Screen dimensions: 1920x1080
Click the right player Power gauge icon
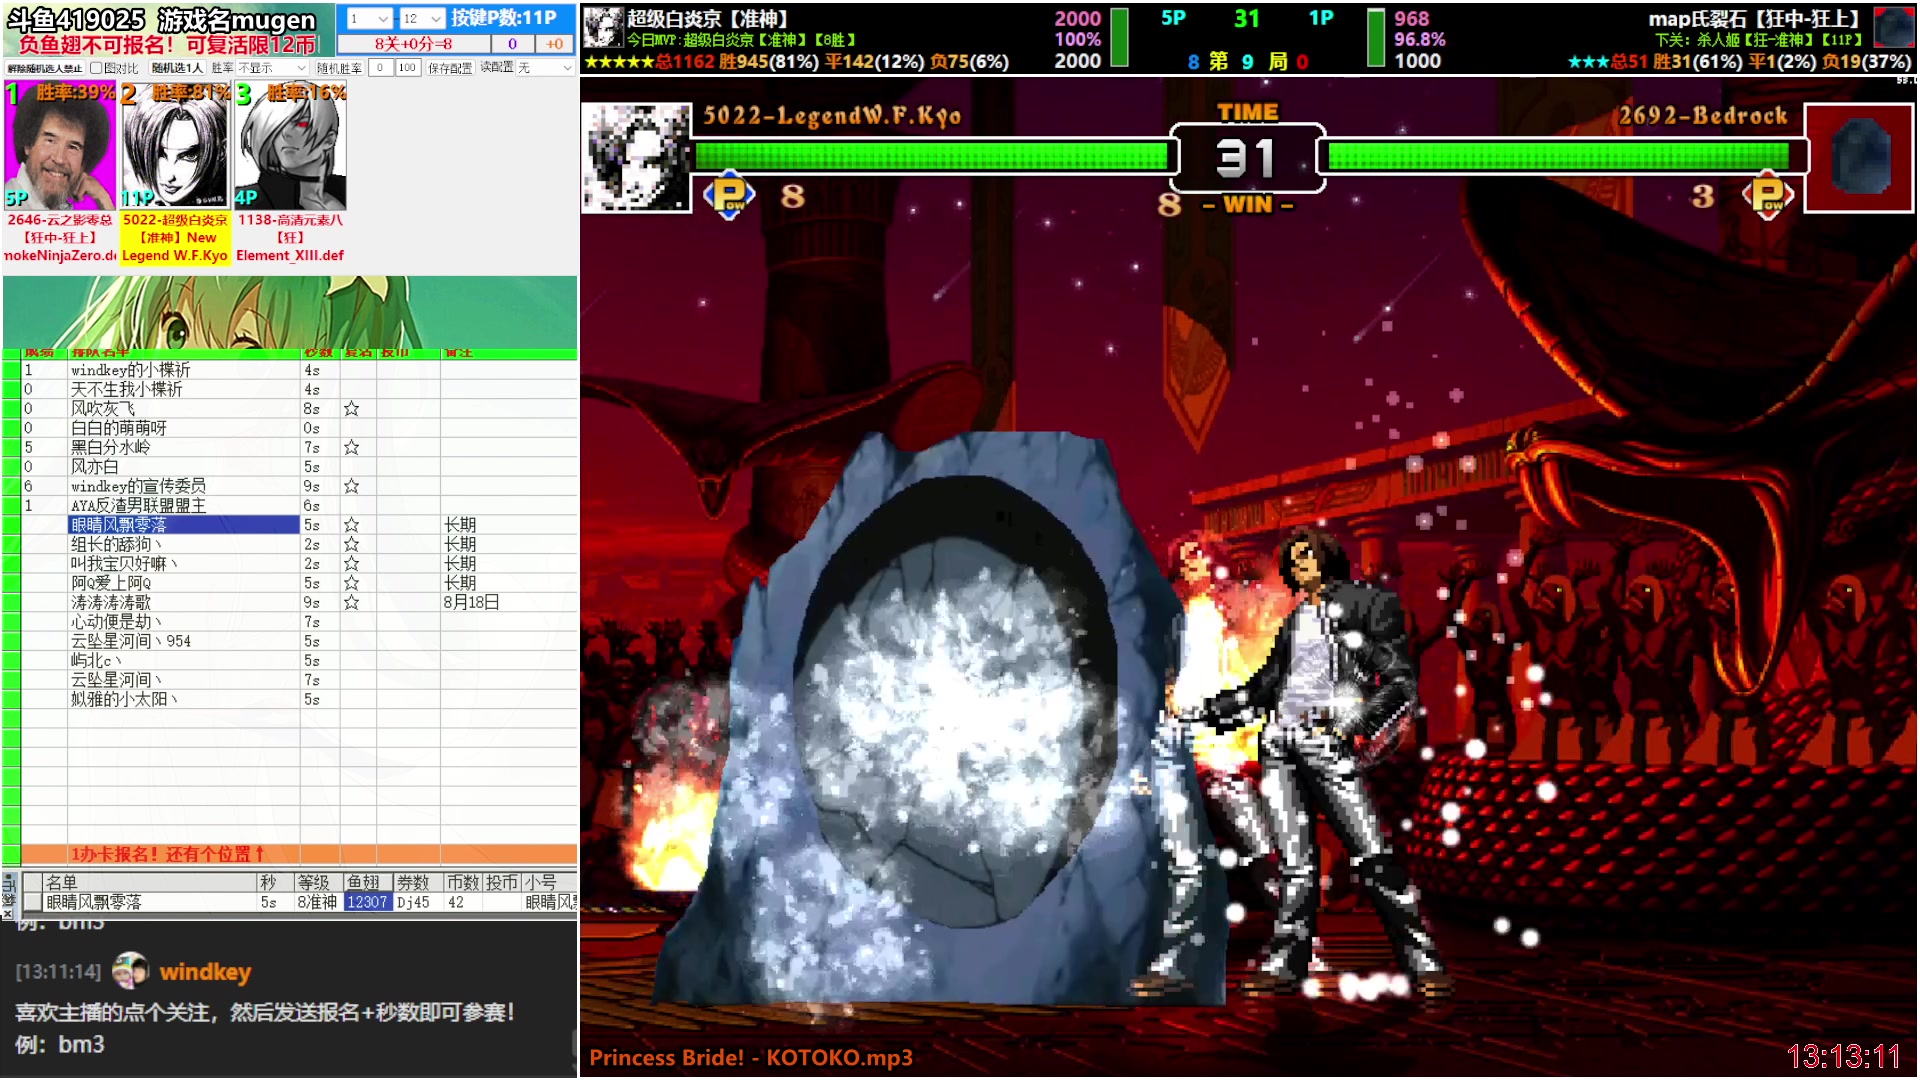(1768, 194)
